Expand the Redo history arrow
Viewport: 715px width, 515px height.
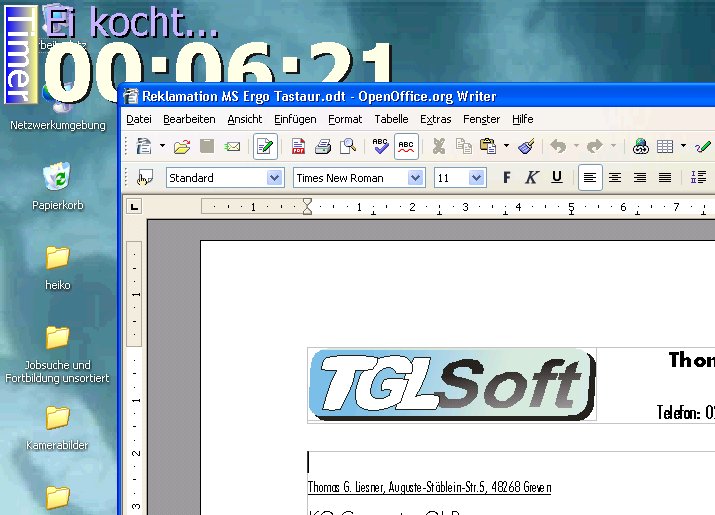[x=613, y=146]
